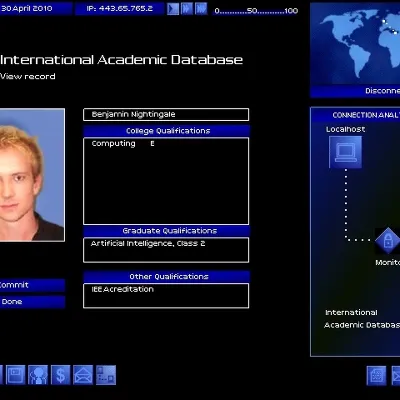The height and width of the screenshot is (400, 400).
Task: Click the 30 April 2010 date display
Action: pyautogui.click(x=36, y=9)
